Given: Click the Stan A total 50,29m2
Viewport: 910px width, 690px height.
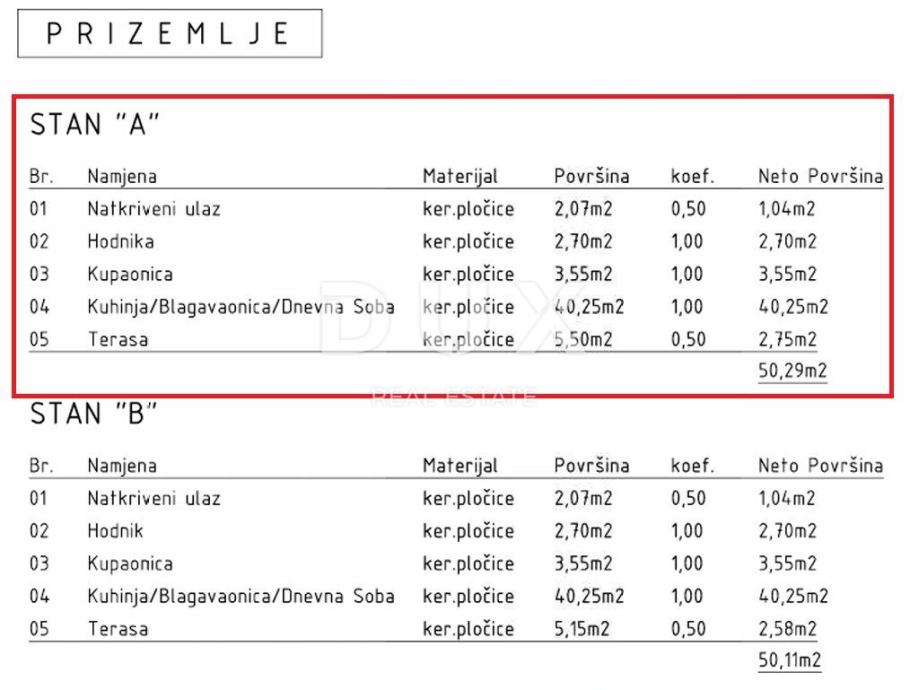Looking at the screenshot, I should pos(792,372).
